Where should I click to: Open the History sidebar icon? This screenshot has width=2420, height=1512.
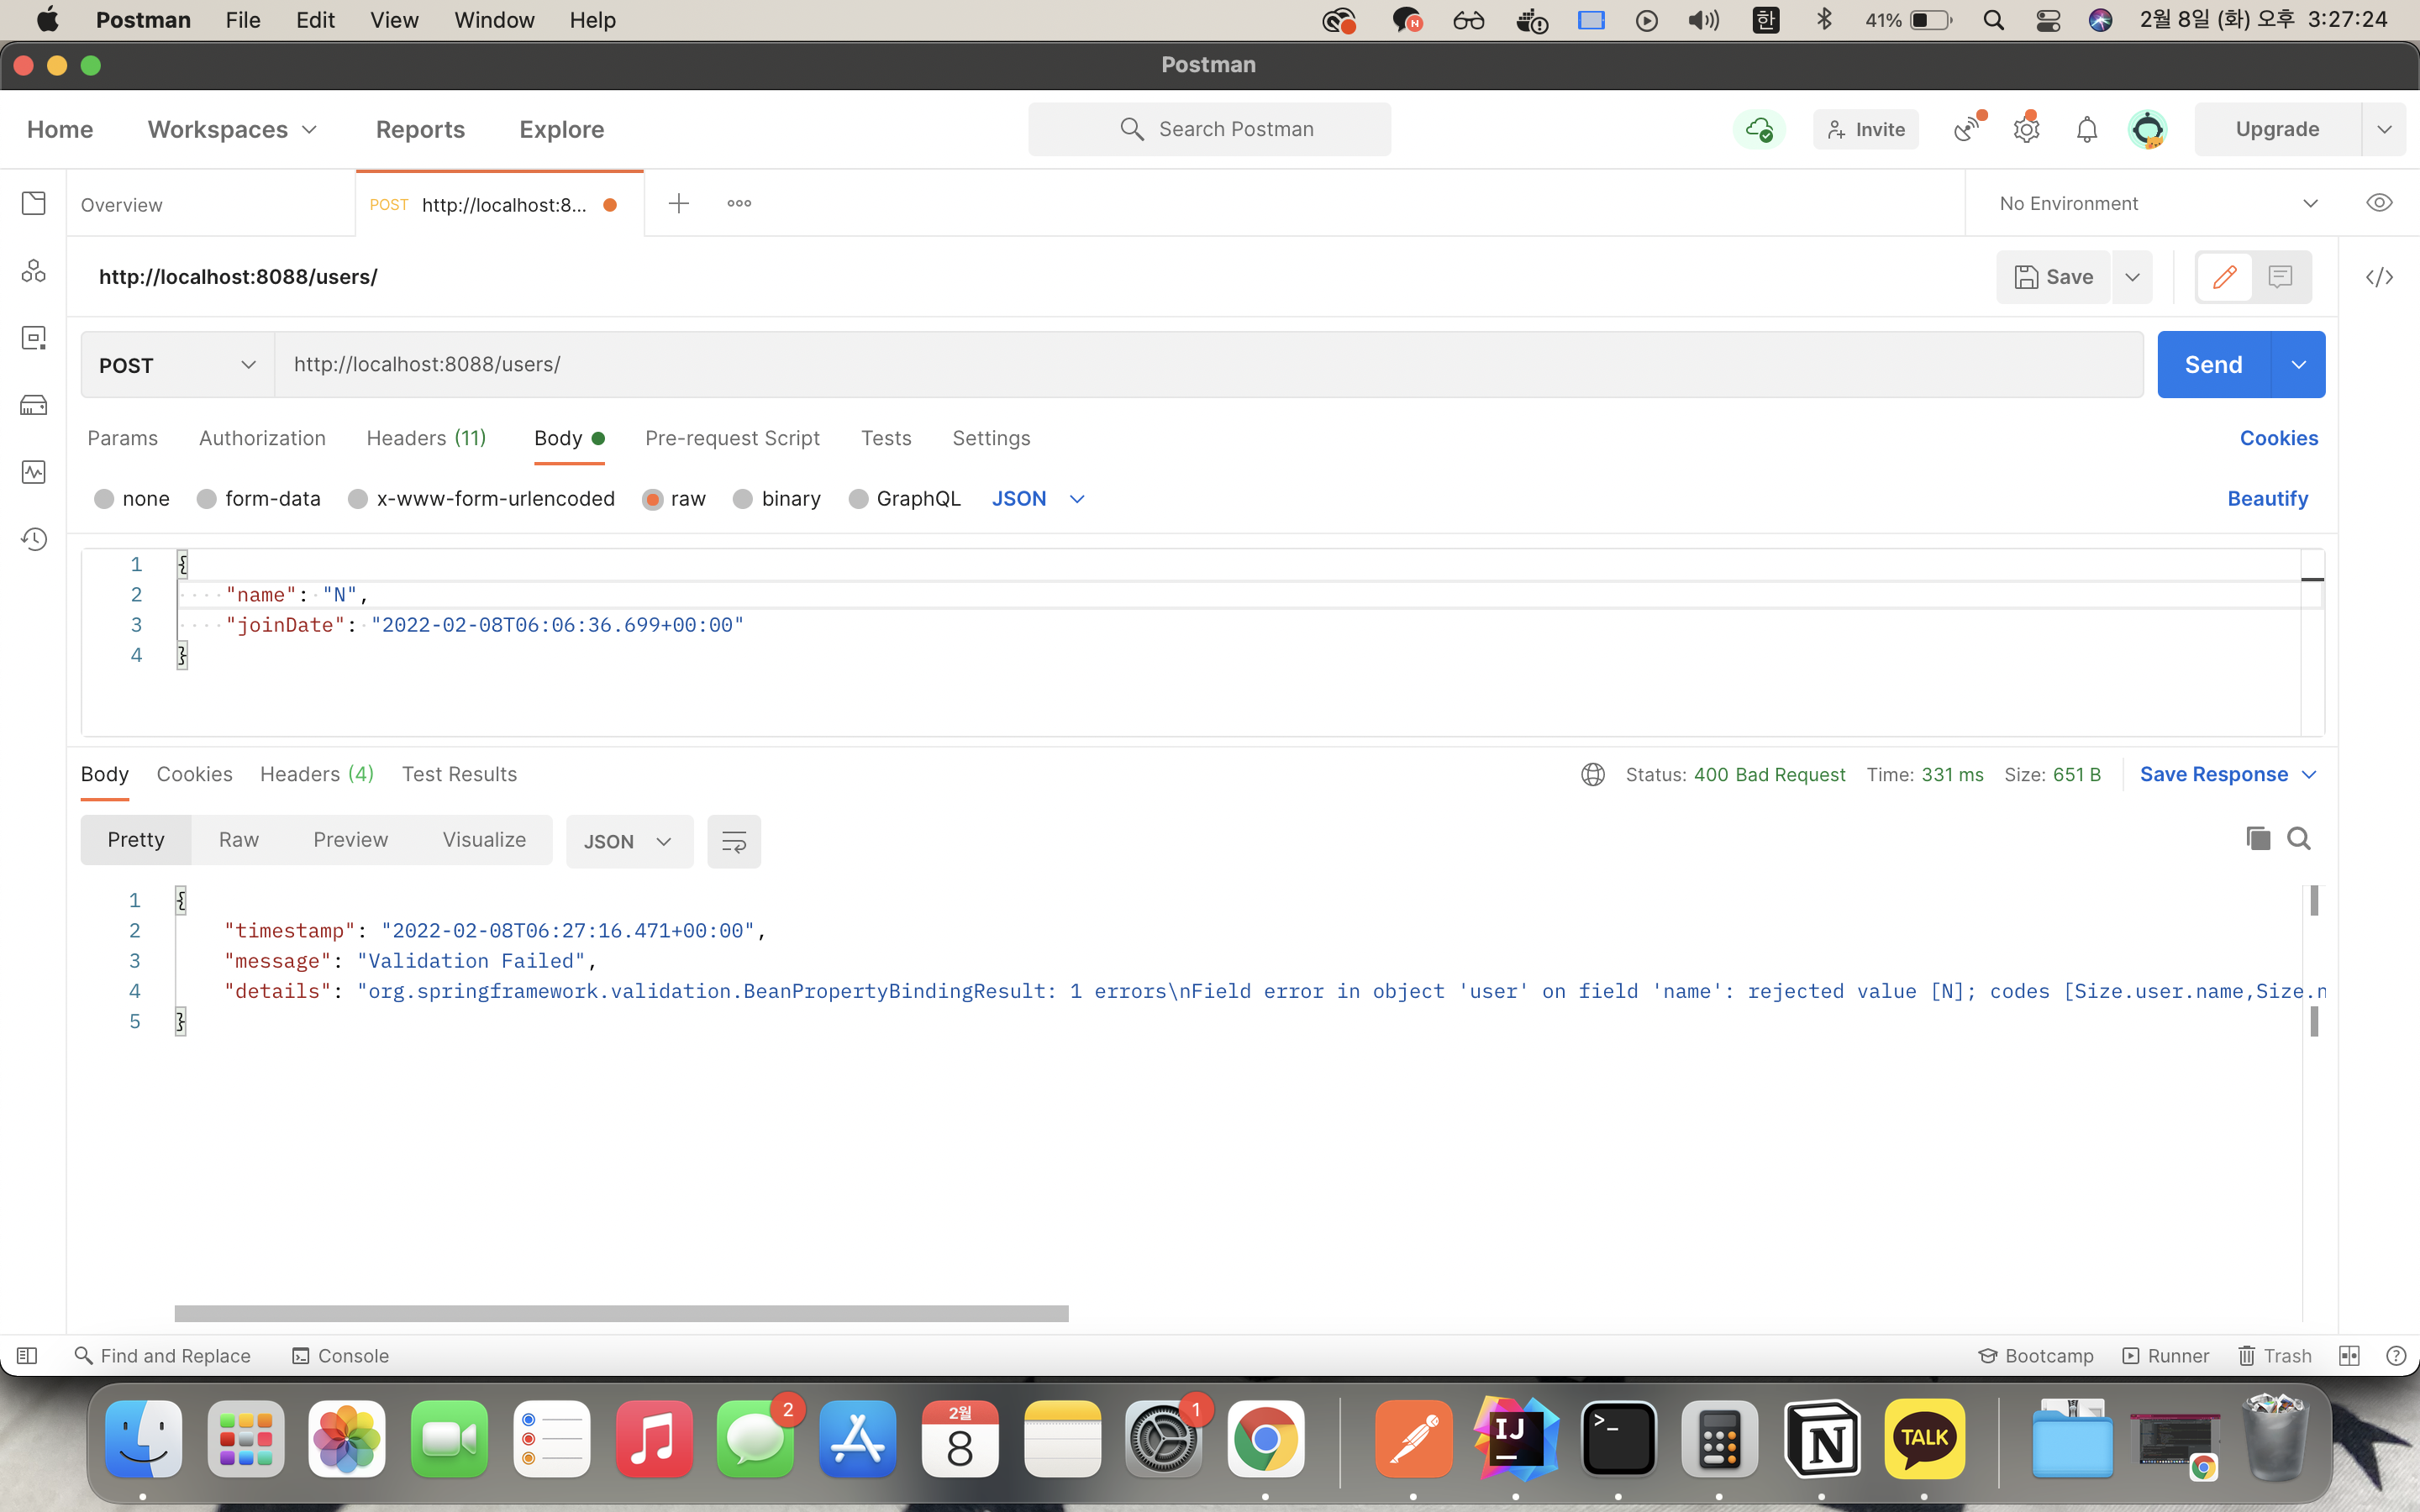(x=34, y=539)
